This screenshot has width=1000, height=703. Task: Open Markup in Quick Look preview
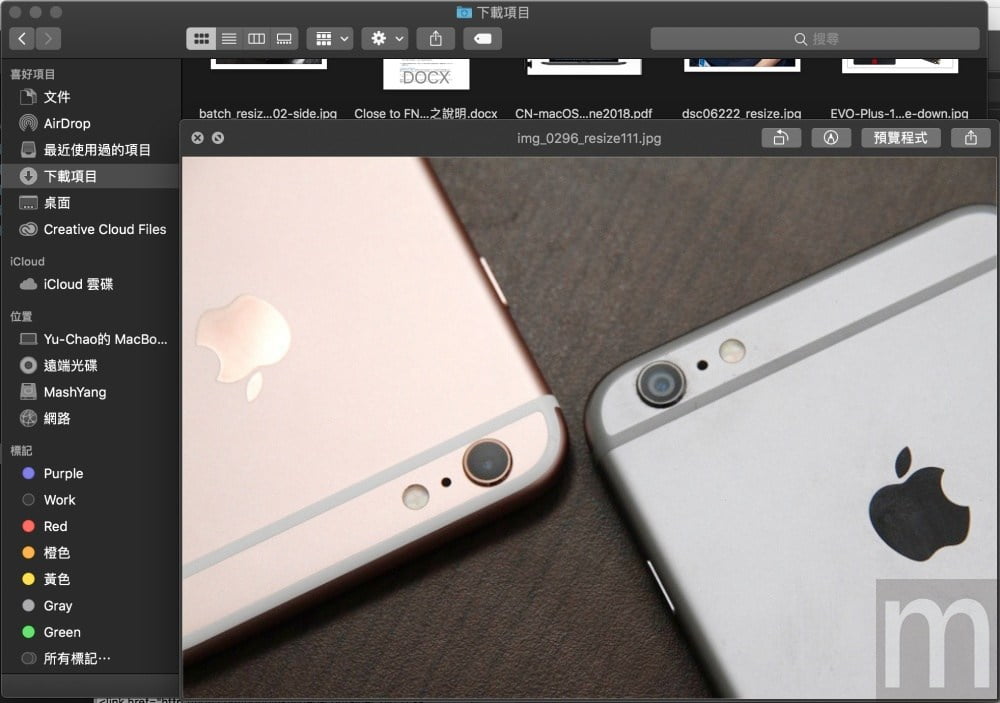[831, 138]
